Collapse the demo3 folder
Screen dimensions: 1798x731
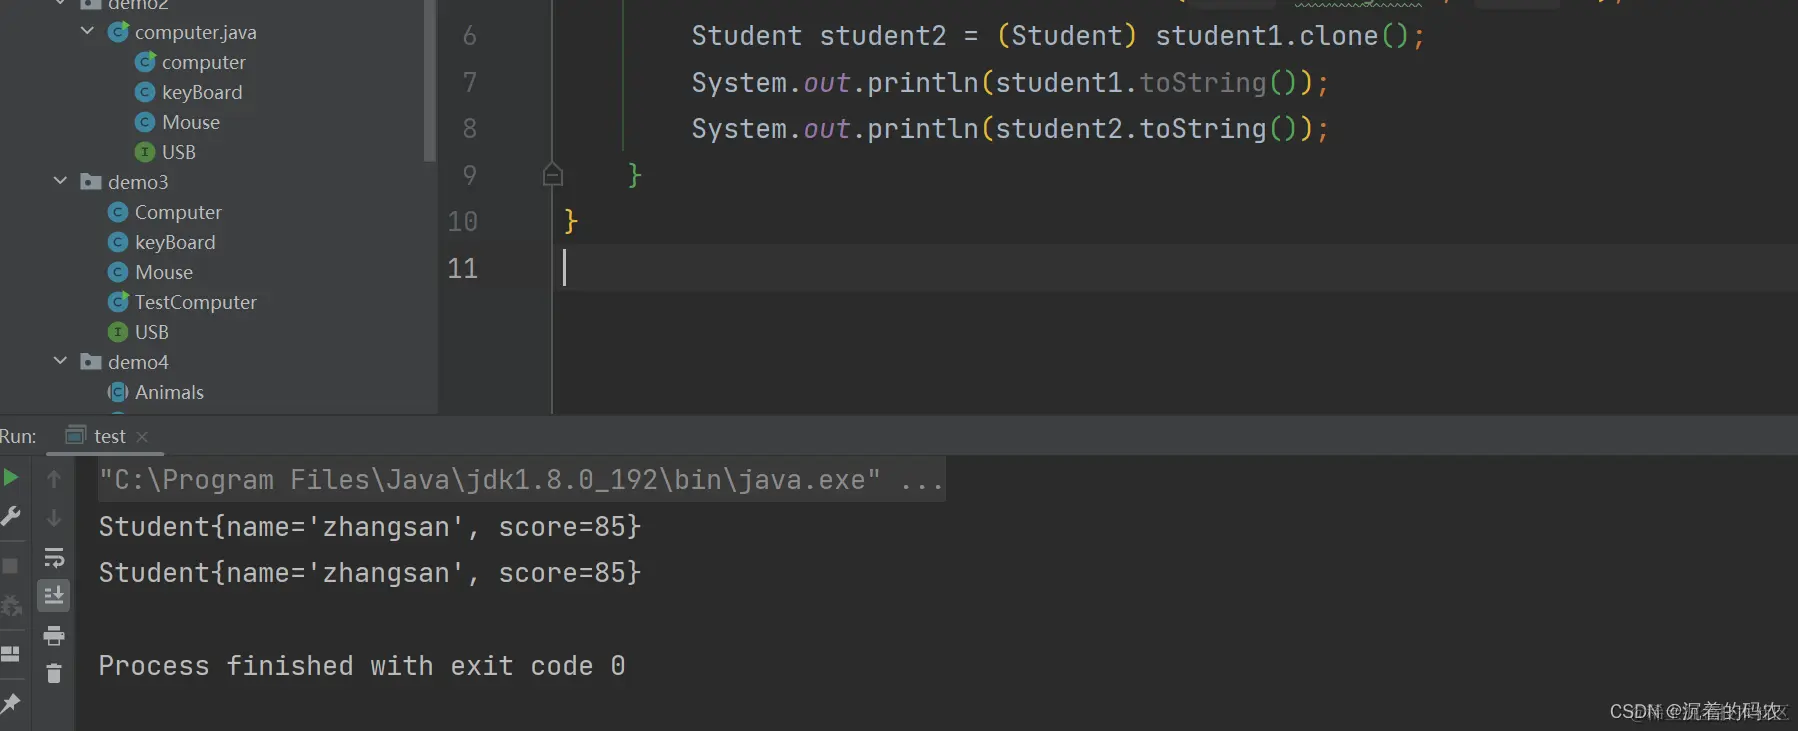coord(60,181)
